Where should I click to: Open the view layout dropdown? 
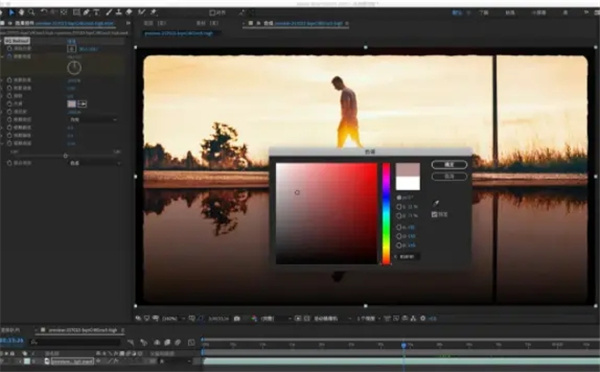click(368, 318)
